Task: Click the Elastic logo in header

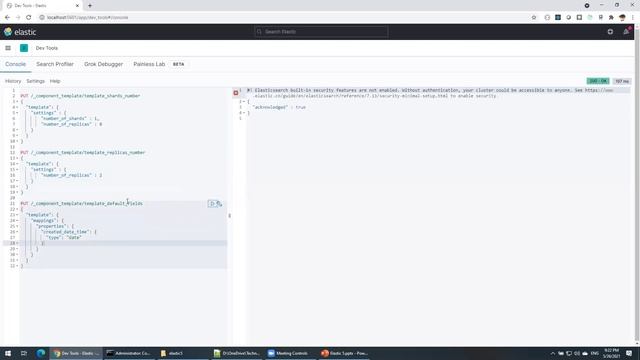Action: pos(20,32)
